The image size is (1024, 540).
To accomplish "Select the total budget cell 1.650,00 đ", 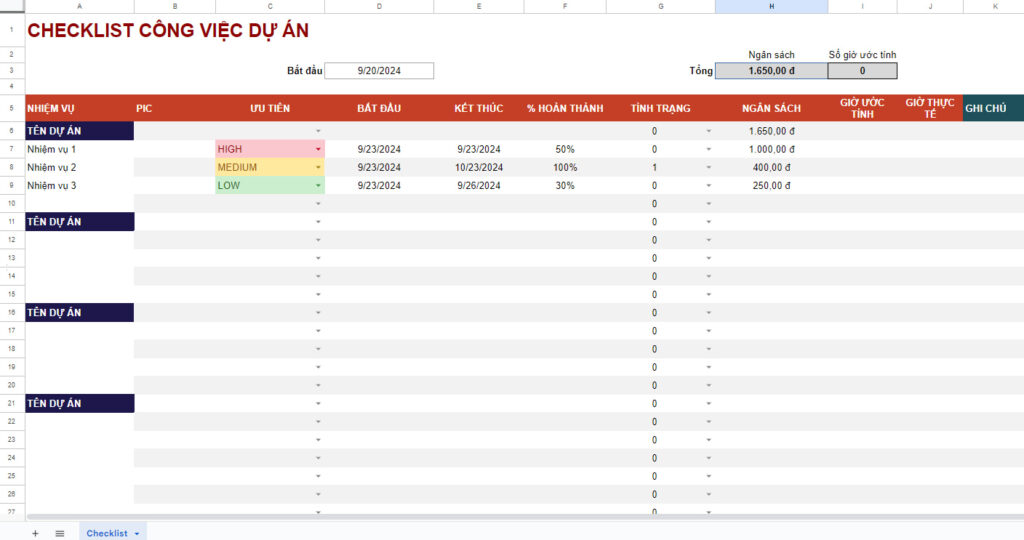I will pos(771,71).
